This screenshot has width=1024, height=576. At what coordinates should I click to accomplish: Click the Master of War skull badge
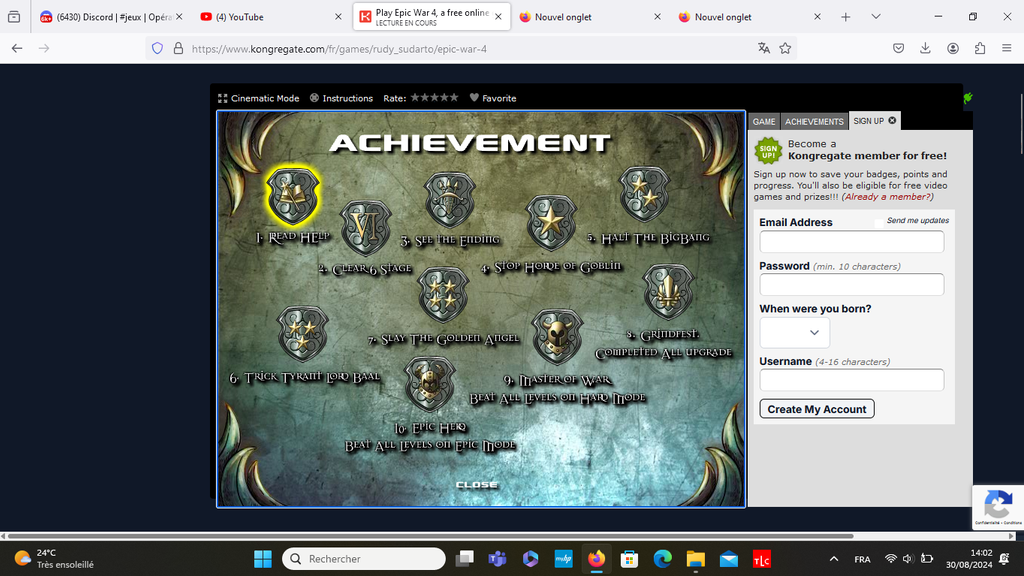tap(557, 336)
